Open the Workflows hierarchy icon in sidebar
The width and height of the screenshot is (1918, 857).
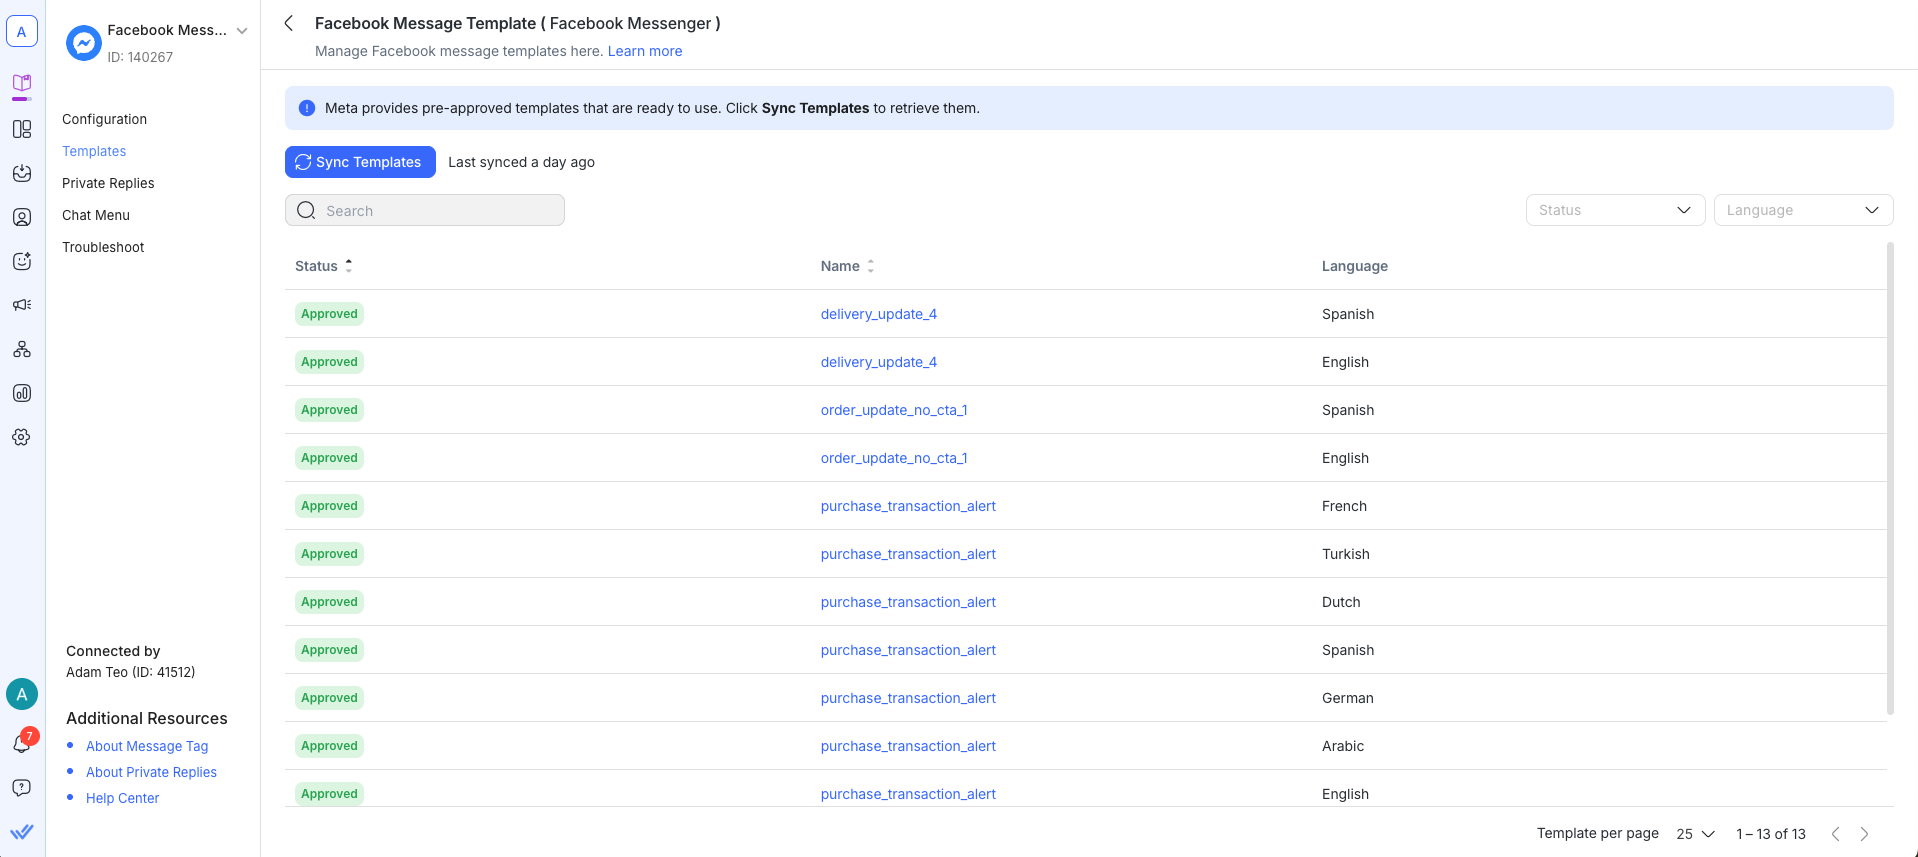[22, 349]
